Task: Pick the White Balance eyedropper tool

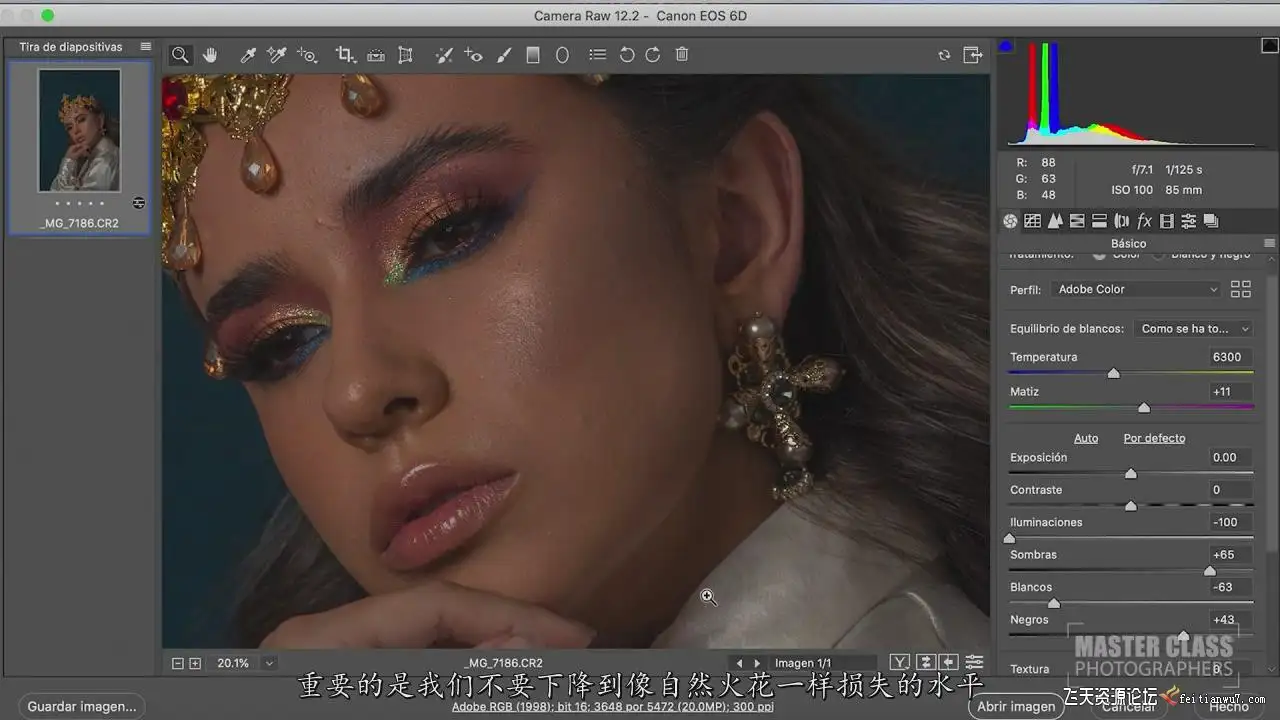Action: [x=248, y=55]
